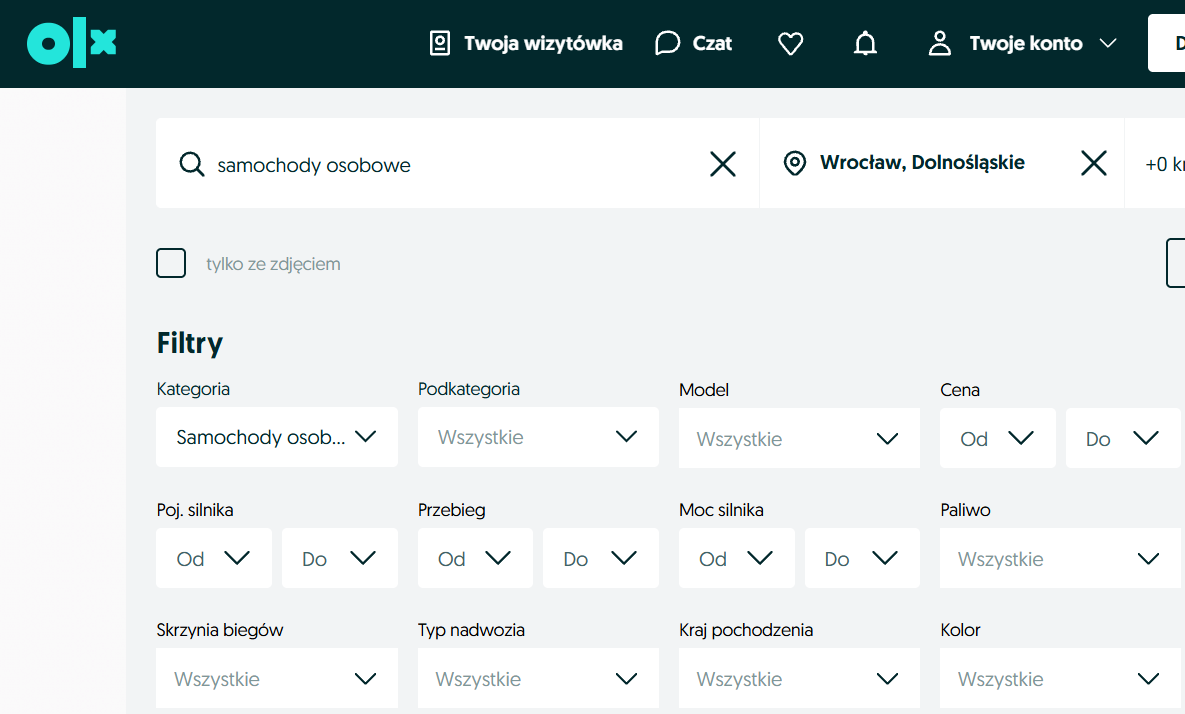1185x714 pixels.
Task: Click the Twoja wizytówka link
Action: 543,43
